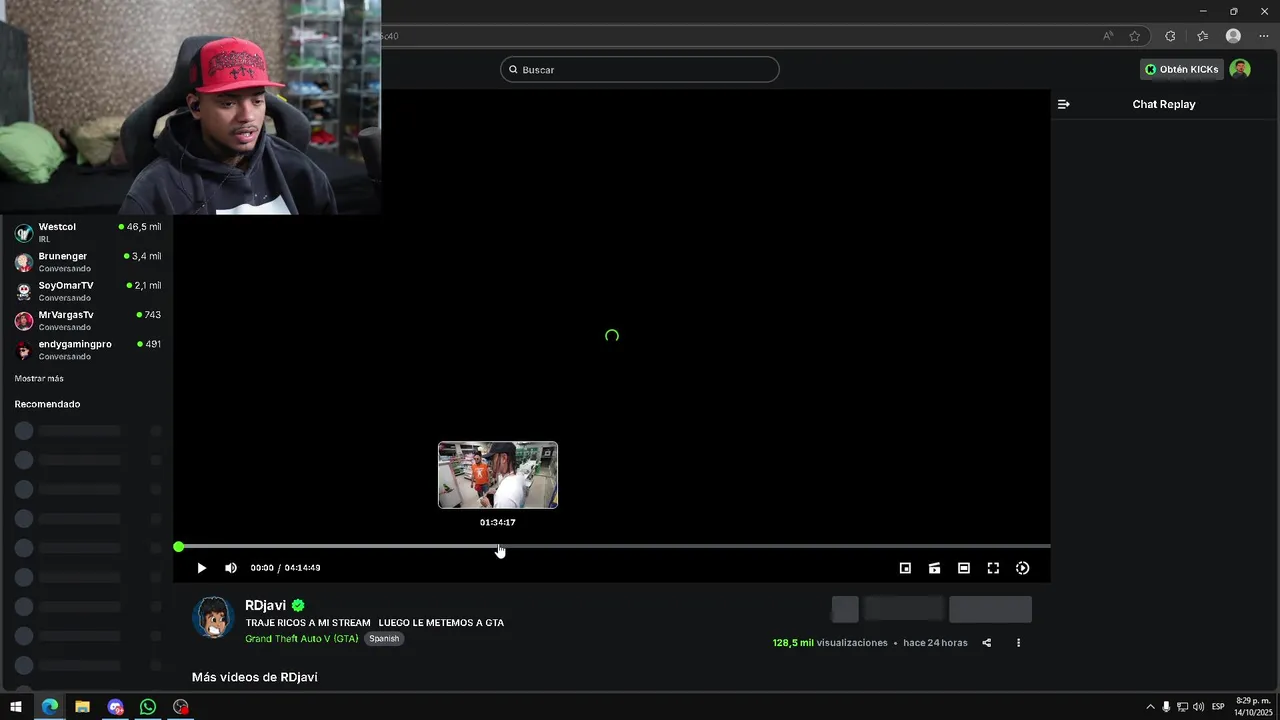Click the green playhead at video start
Image resolution: width=1280 pixels, height=720 pixels.
[x=178, y=547]
